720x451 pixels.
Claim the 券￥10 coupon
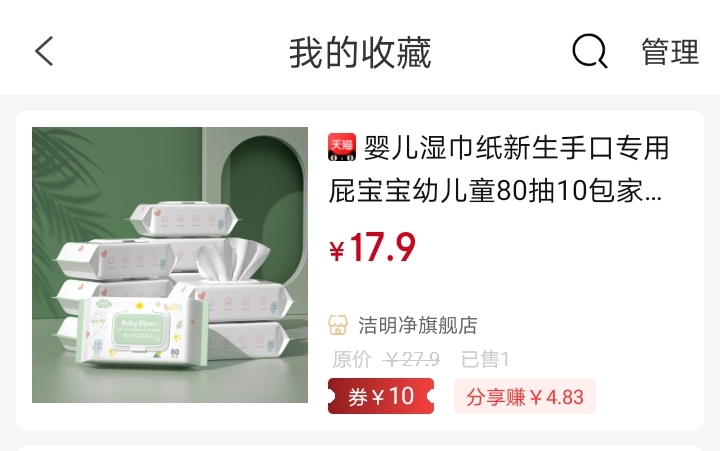click(381, 396)
